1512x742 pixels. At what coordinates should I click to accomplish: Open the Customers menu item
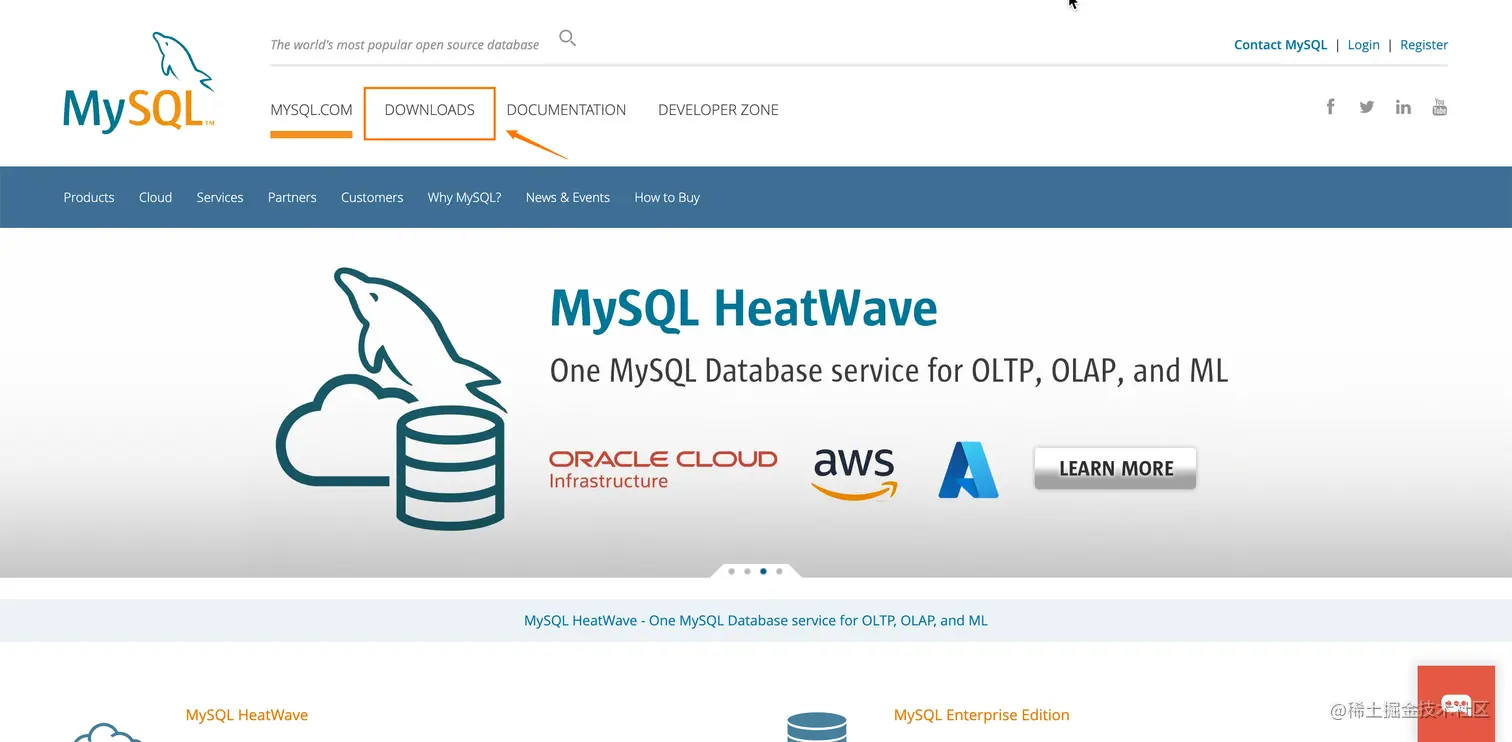(372, 197)
